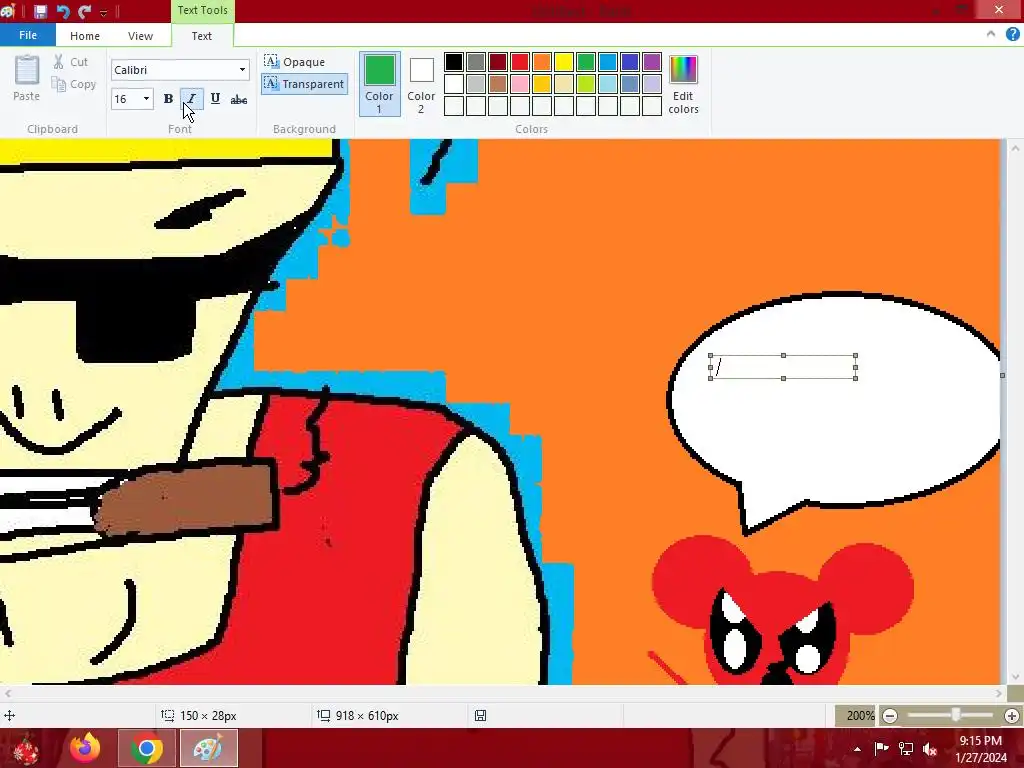
Task: Toggle Bold formatting
Action: pyautogui.click(x=168, y=99)
